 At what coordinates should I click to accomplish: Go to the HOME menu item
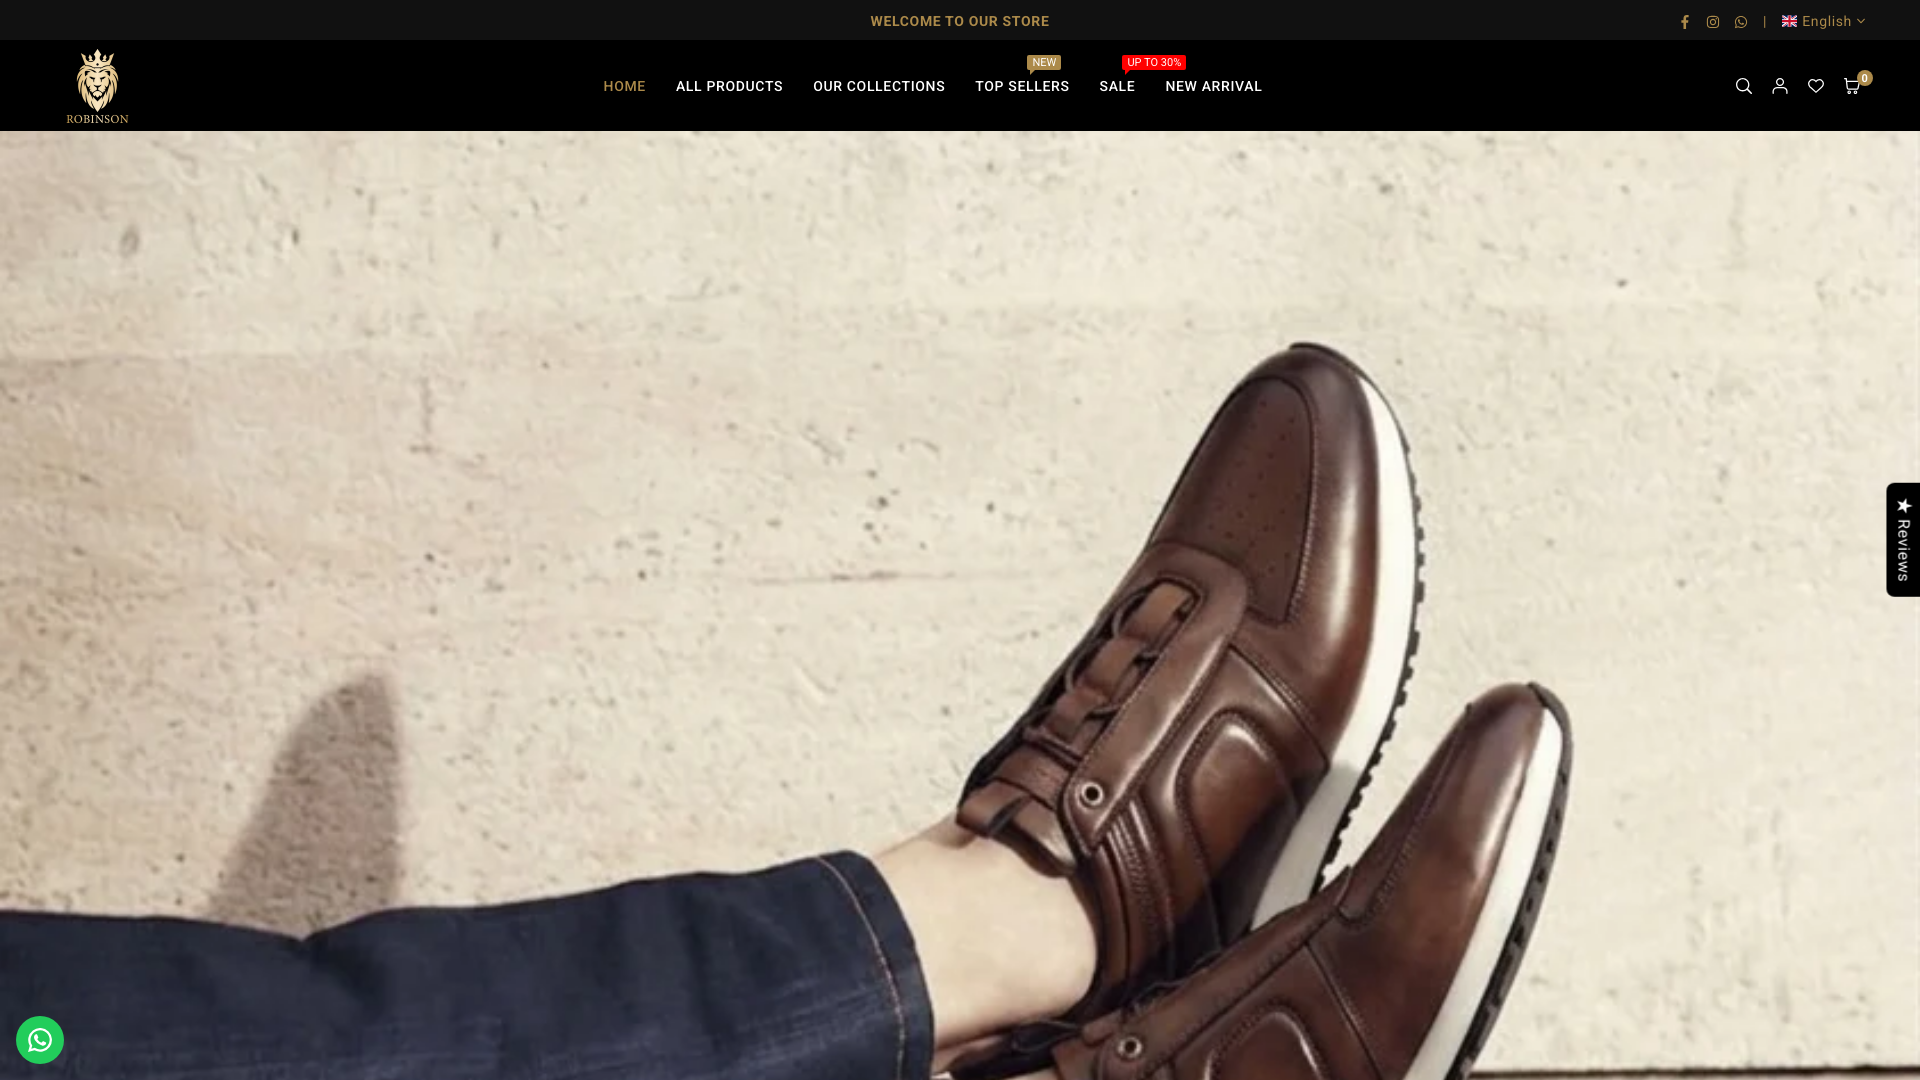(624, 86)
